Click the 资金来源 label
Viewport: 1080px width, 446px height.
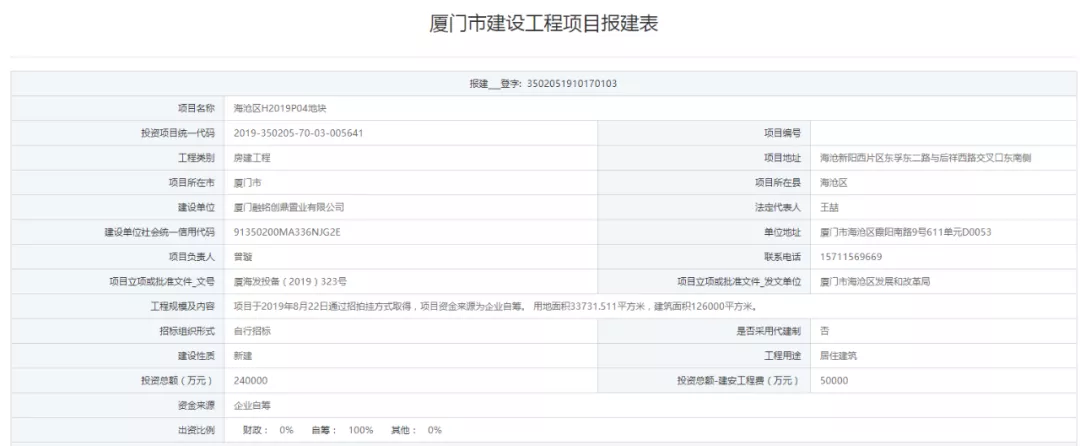(x=196, y=405)
